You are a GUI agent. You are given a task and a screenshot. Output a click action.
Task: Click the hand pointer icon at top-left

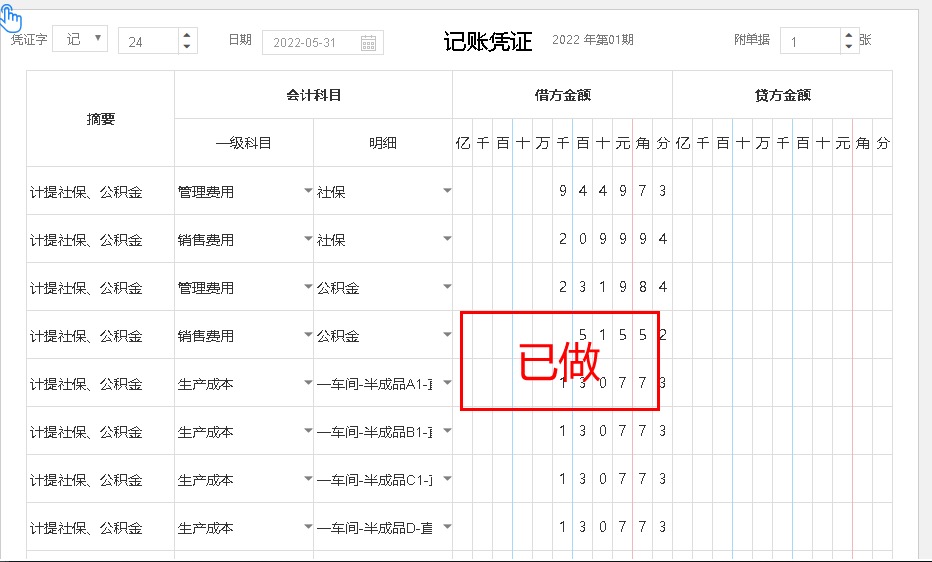[11, 17]
